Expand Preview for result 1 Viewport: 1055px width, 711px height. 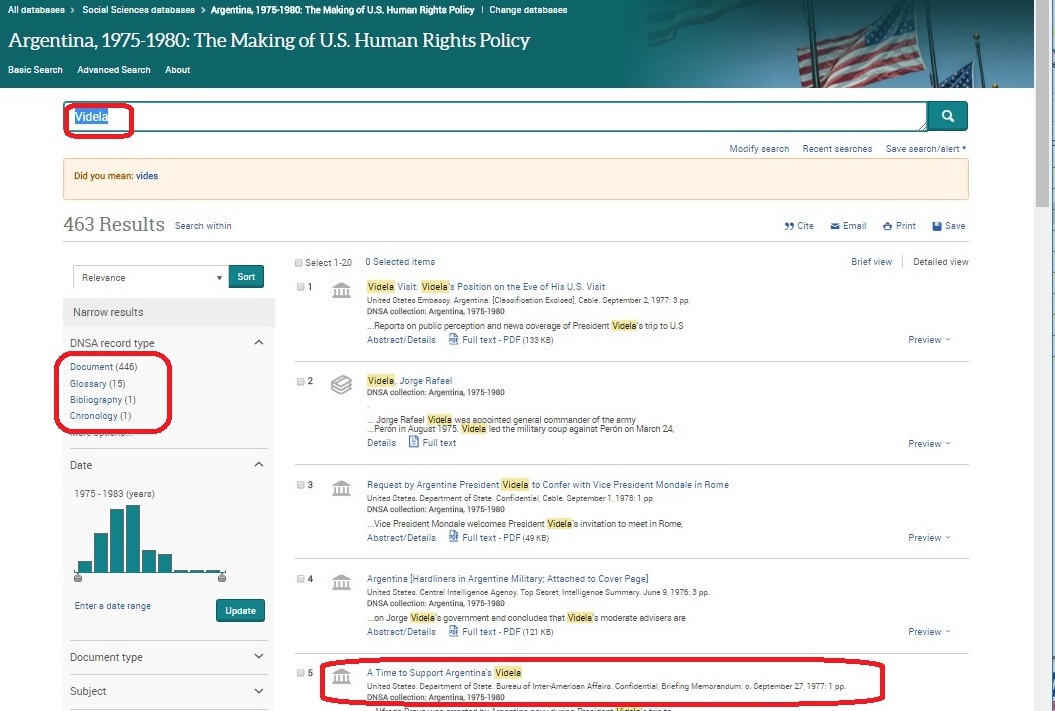tap(929, 340)
